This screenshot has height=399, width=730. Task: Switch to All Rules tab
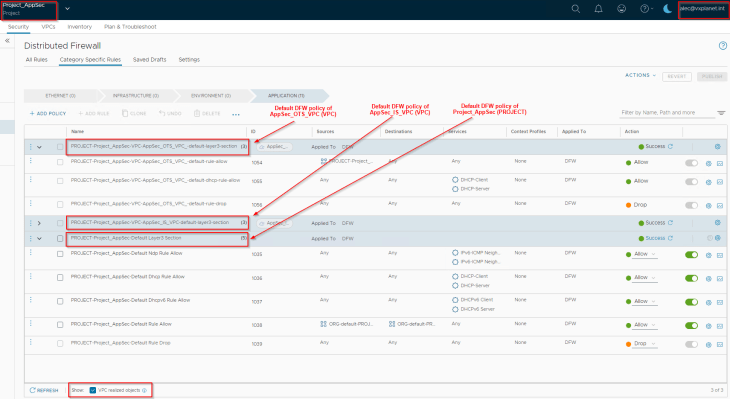[x=37, y=60]
